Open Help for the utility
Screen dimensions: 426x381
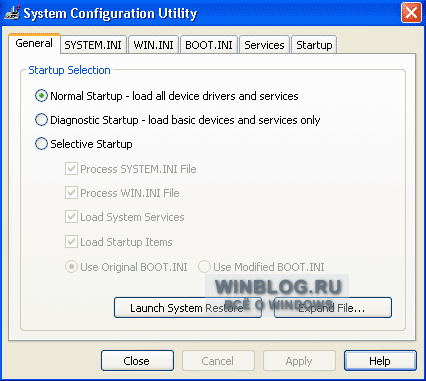coord(380,361)
